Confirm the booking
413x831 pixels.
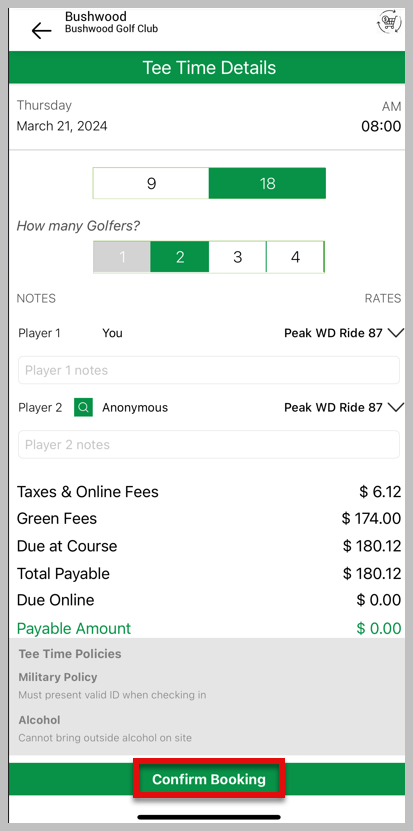pos(209,779)
